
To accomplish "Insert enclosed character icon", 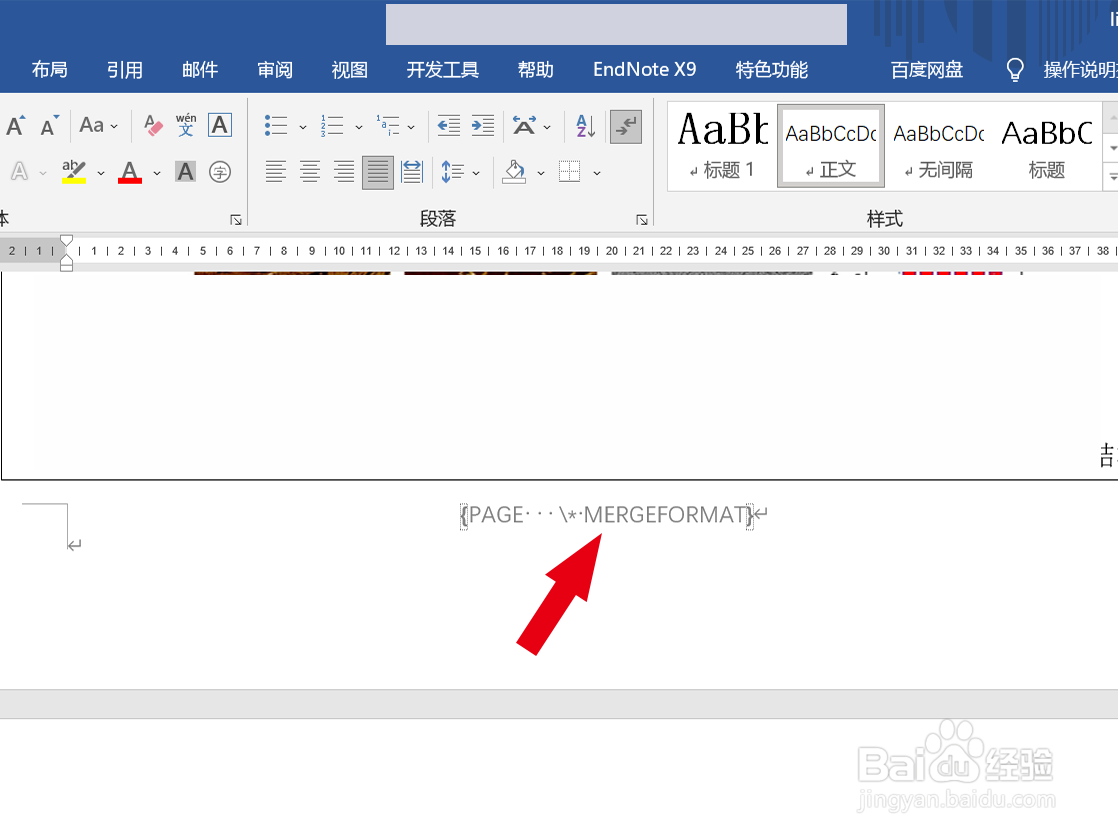I will click(x=220, y=171).
